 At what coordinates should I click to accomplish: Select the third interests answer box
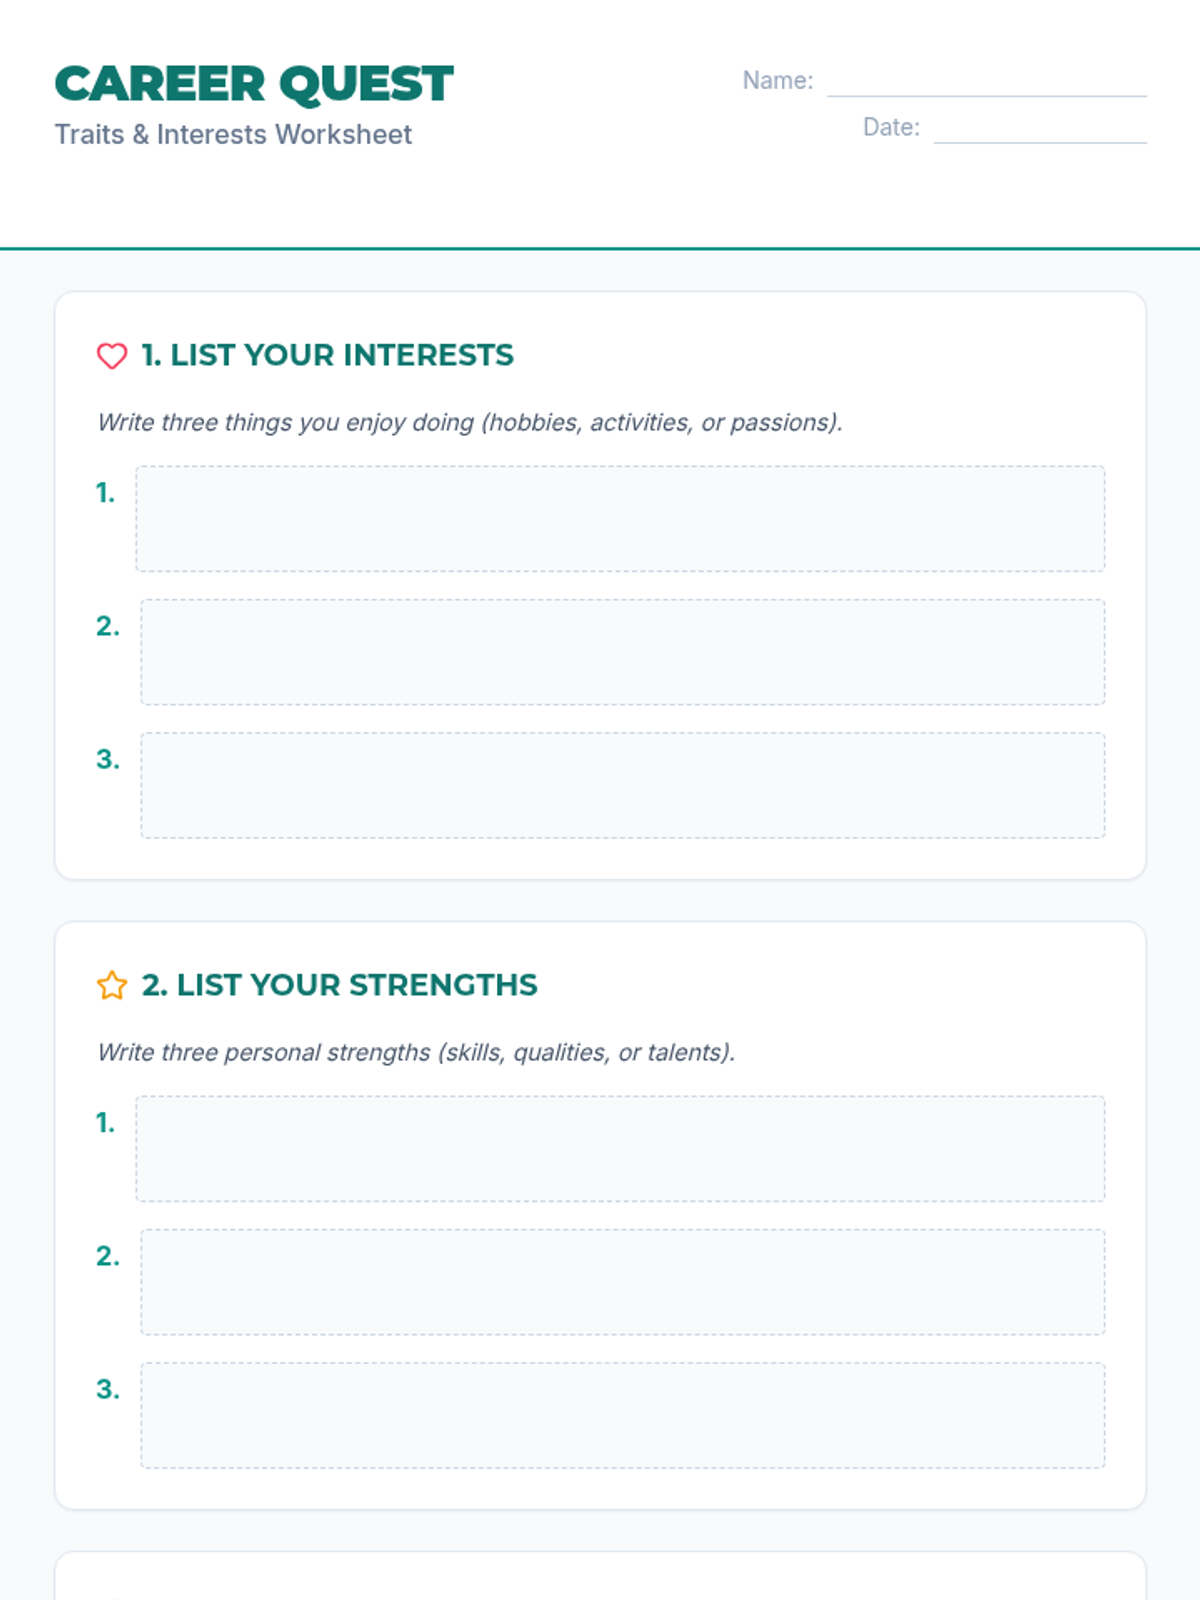tap(622, 785)
